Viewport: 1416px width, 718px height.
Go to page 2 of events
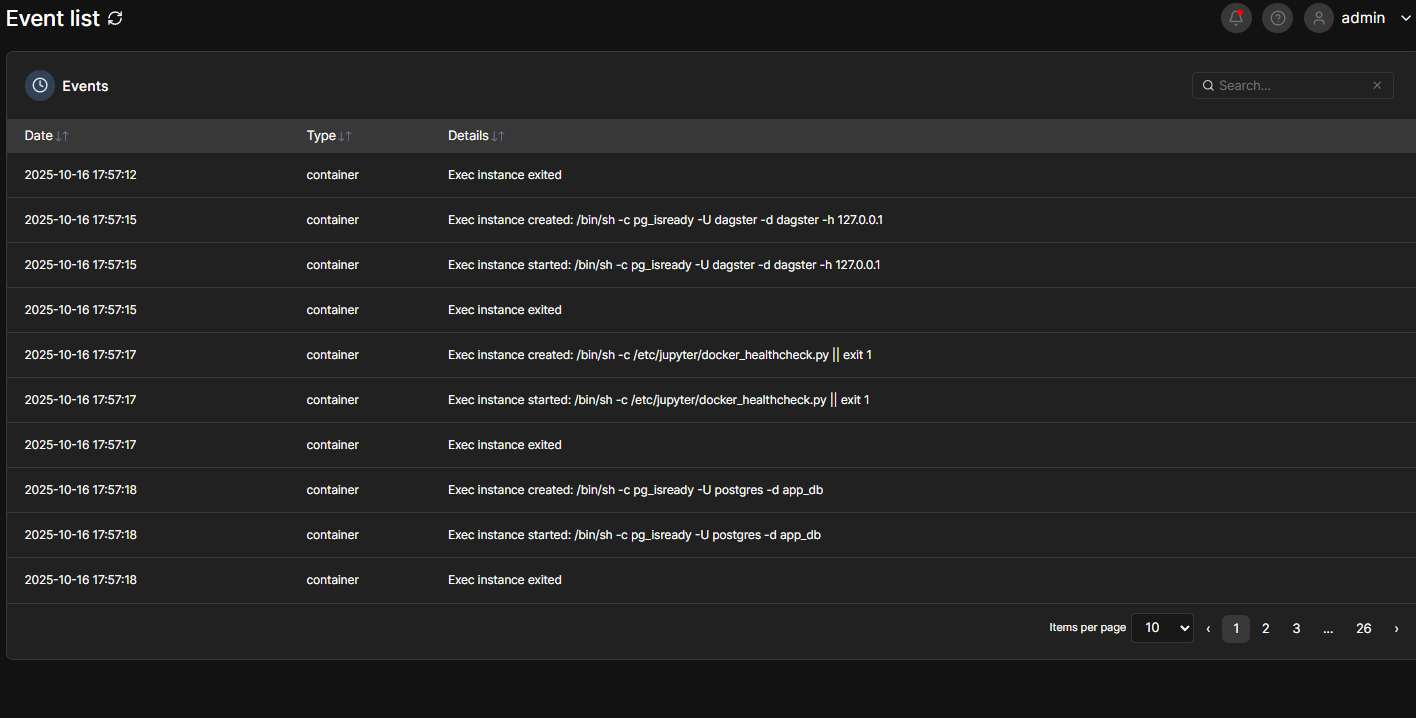[x=1266, y=628]
